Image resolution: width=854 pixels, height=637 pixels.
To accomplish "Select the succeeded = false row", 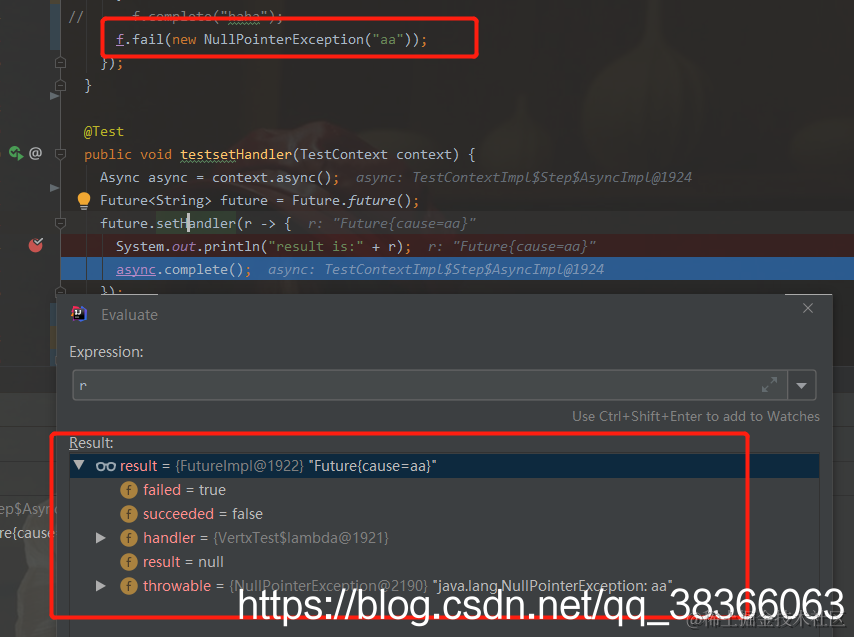I will pyautogui.click(x=444, y=514).
